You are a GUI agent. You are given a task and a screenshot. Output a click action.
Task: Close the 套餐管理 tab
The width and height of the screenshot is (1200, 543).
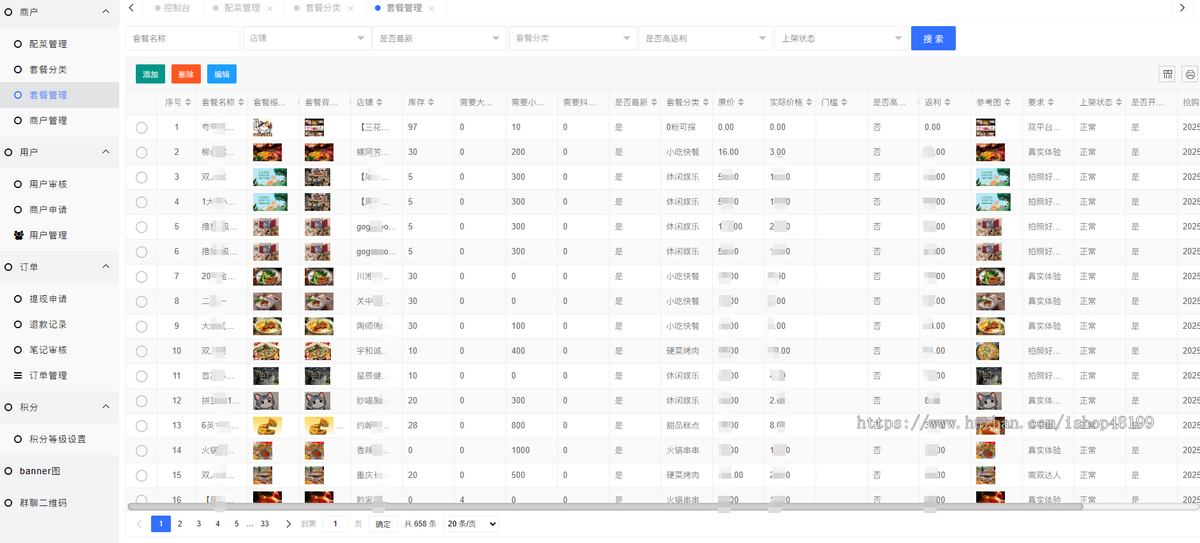(x=431, y=8)
